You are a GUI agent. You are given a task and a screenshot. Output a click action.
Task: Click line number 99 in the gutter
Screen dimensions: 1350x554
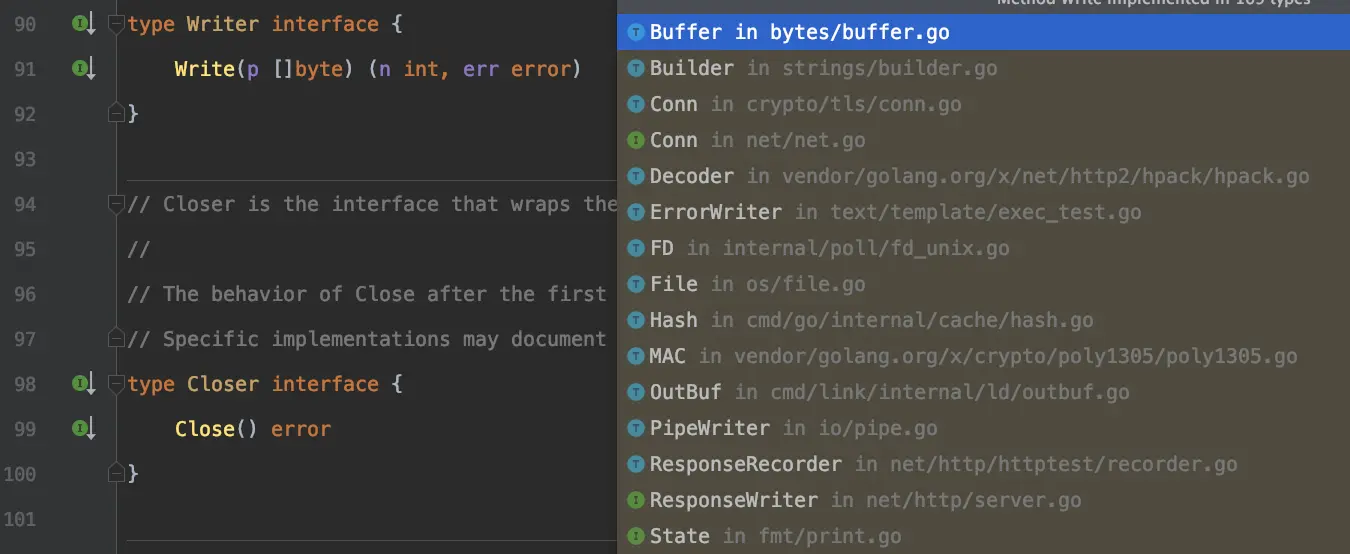[25, 429]
